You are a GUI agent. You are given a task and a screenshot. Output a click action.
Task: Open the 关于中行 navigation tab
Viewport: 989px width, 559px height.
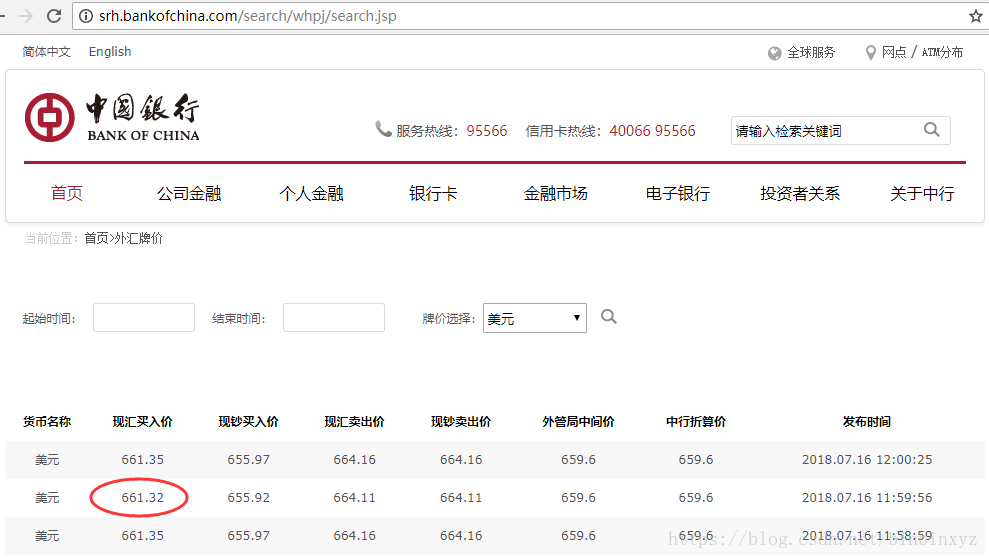pyautogui.click(x=922, y=193)
